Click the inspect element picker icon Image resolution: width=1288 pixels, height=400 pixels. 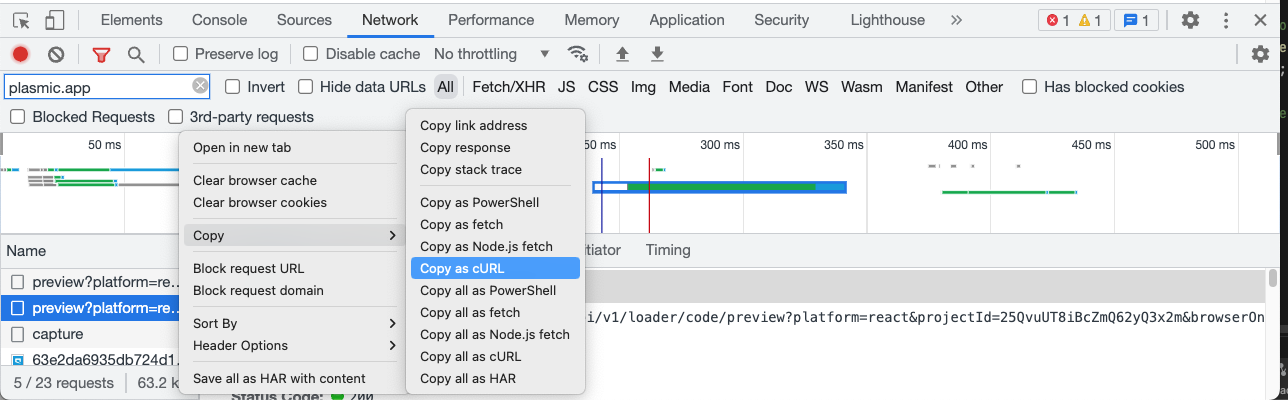[22, 20]
